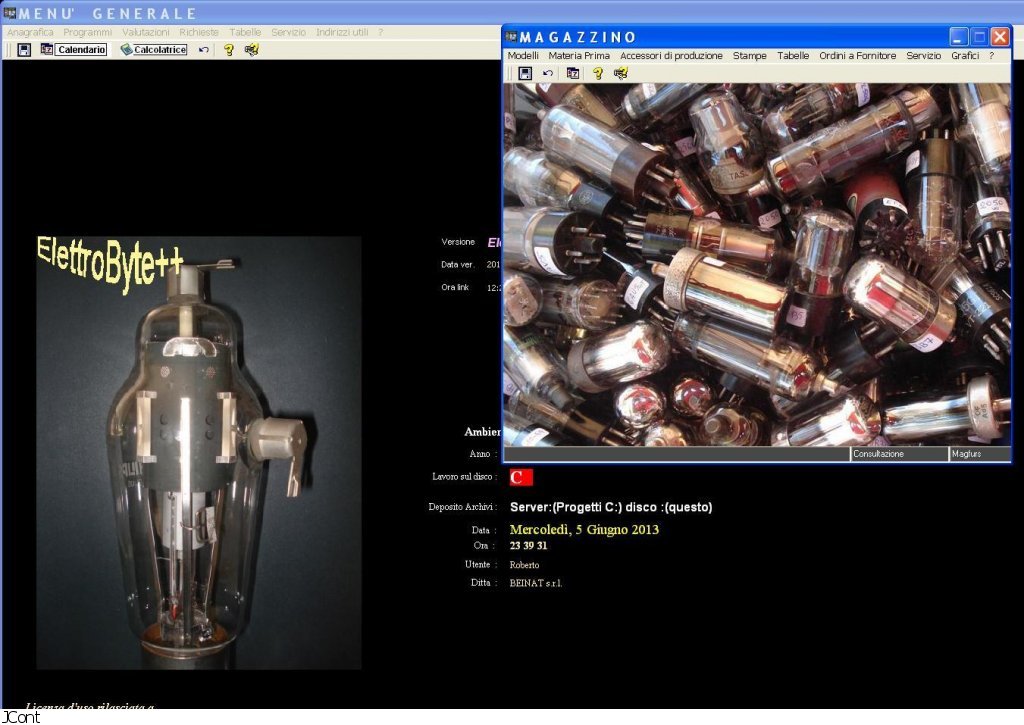
Task: Click the yellow question mark in Magazzino toolbar
Action: point(597,73)
